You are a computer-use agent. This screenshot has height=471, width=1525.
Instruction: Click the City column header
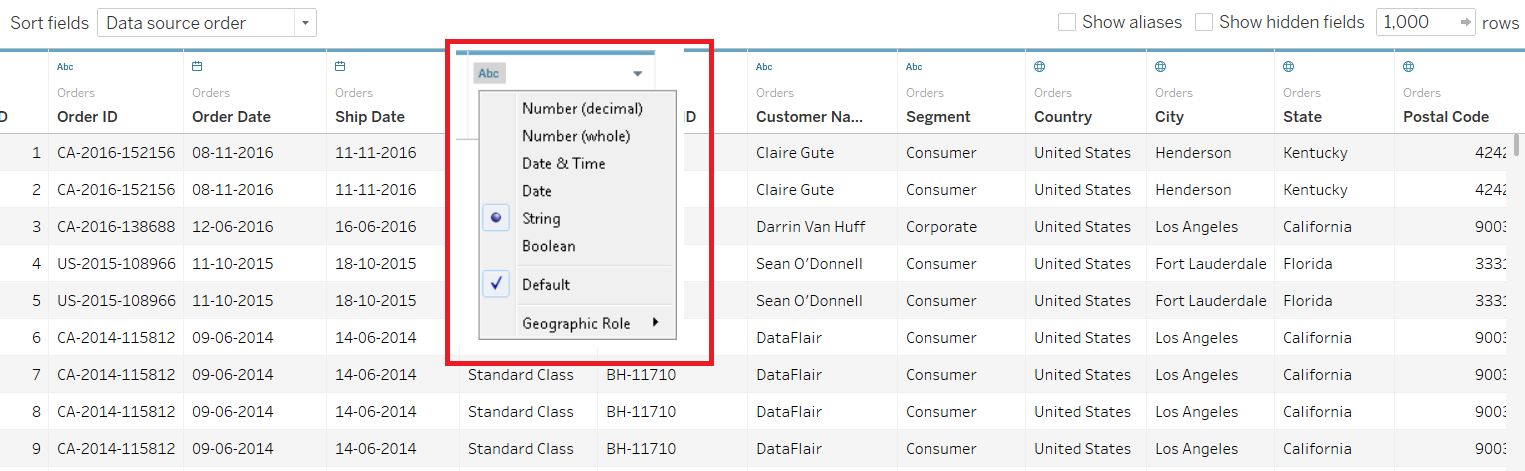(x=1169, y=117)
